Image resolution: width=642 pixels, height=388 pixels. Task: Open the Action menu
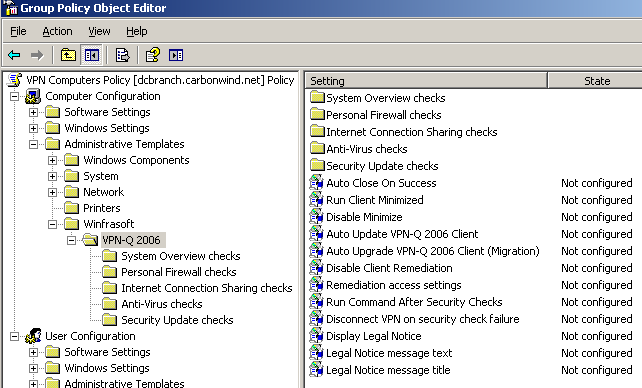[x=57, y=31]
